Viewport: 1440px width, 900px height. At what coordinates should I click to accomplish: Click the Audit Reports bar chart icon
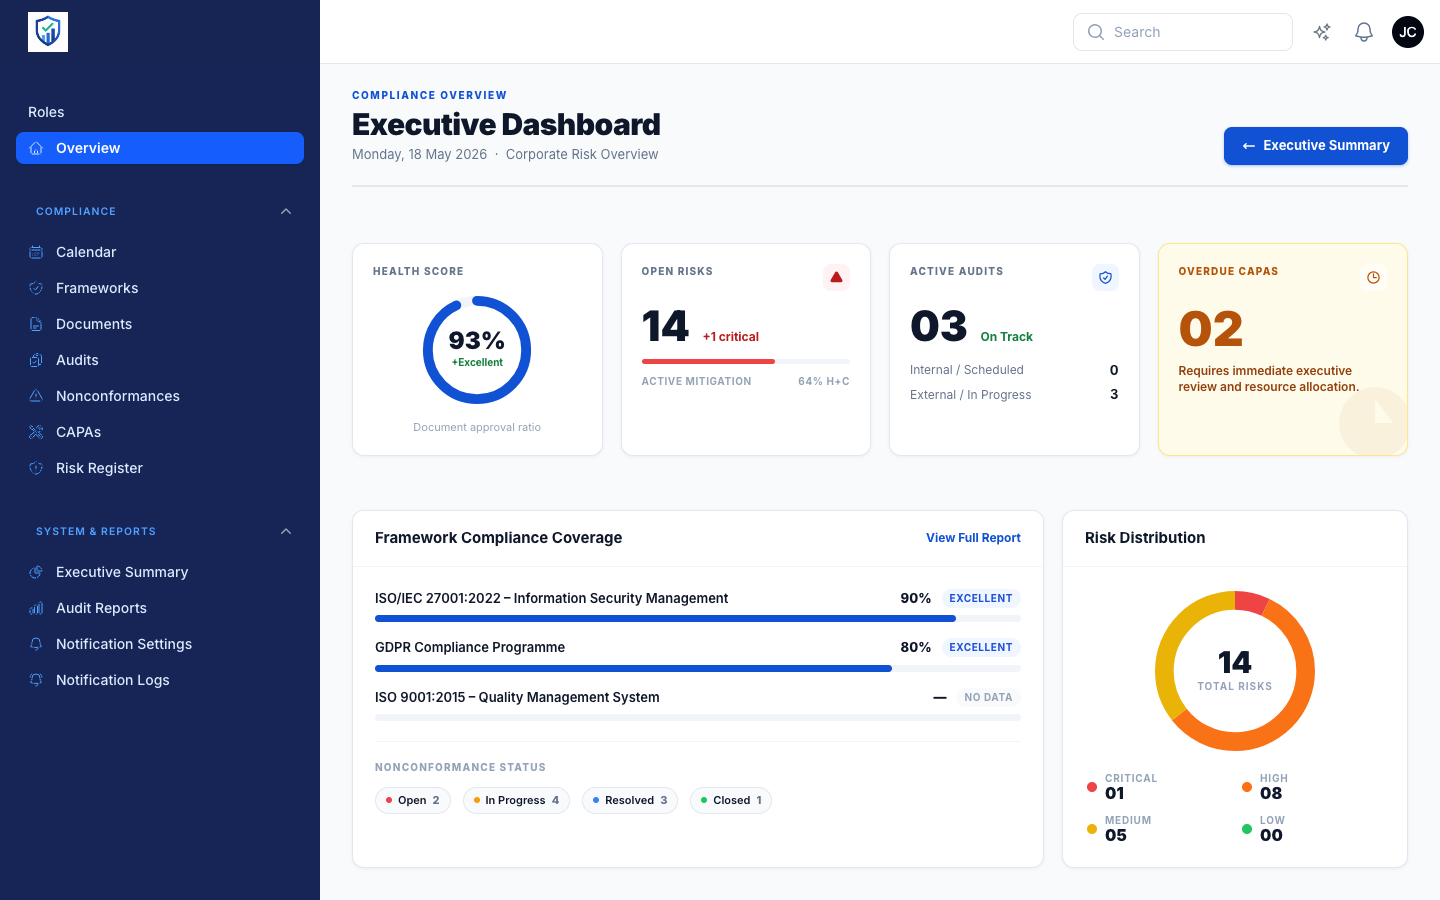coord(36,608)
